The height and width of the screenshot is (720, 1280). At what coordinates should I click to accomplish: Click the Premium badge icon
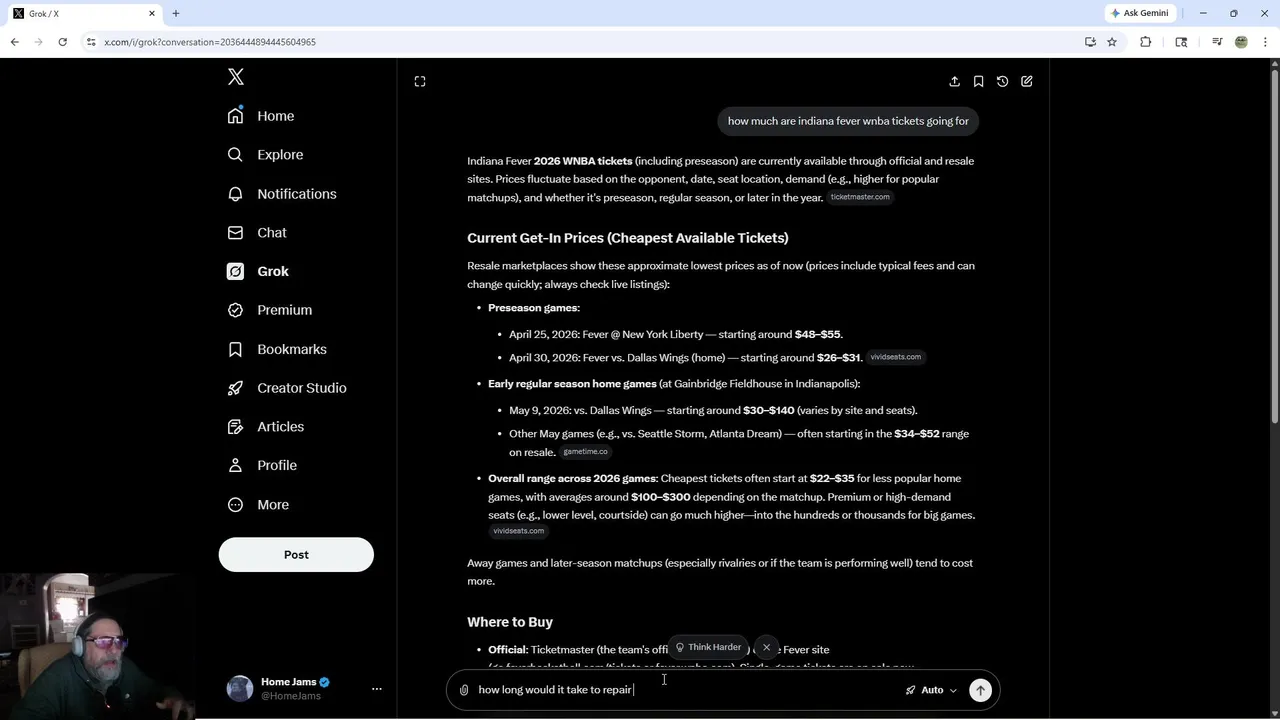click(235, 310)
